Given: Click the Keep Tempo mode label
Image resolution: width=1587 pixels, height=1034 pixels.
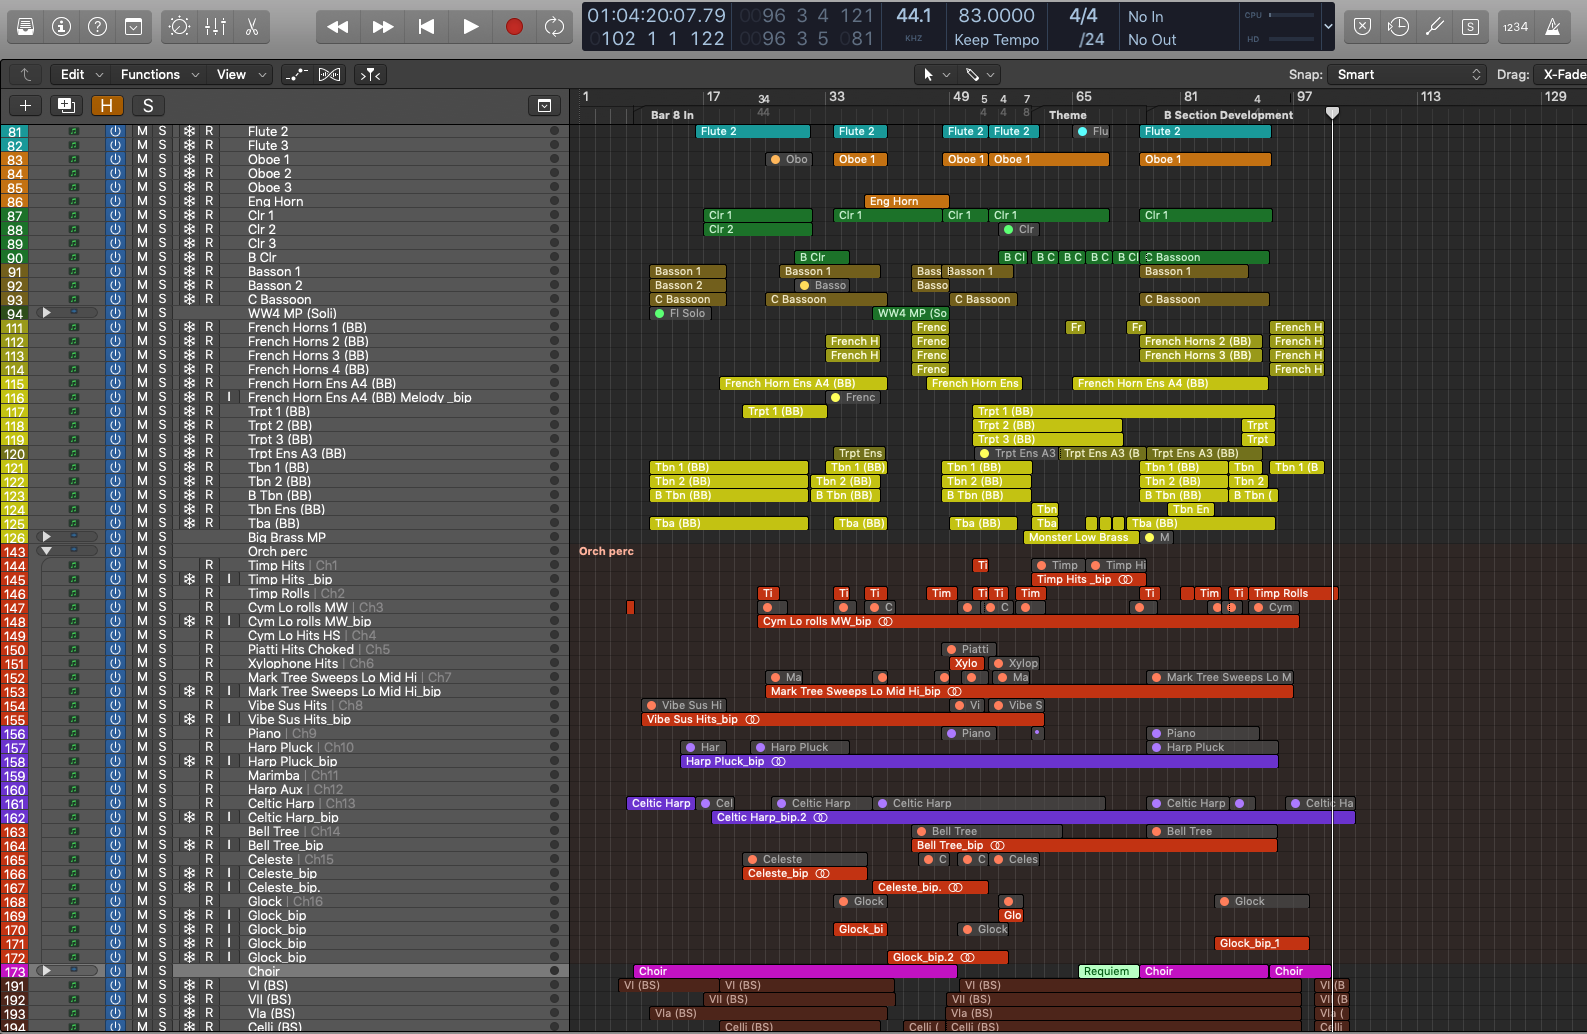Looking at the screenshot, I should tap(996, 40).
